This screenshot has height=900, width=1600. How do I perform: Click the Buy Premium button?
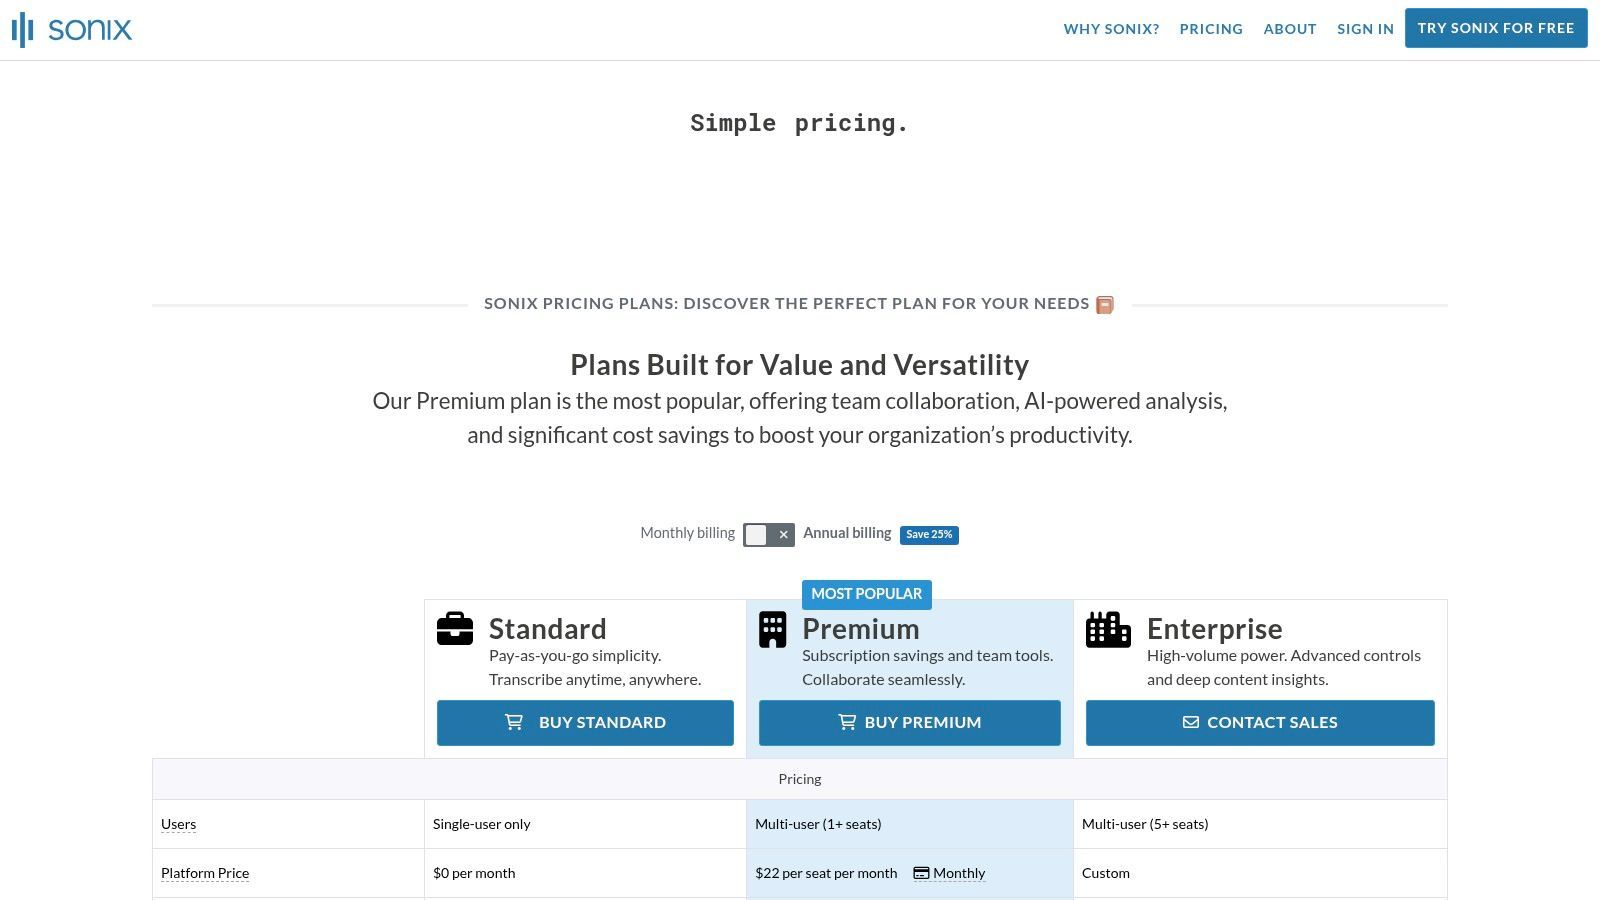click(909, 722)
